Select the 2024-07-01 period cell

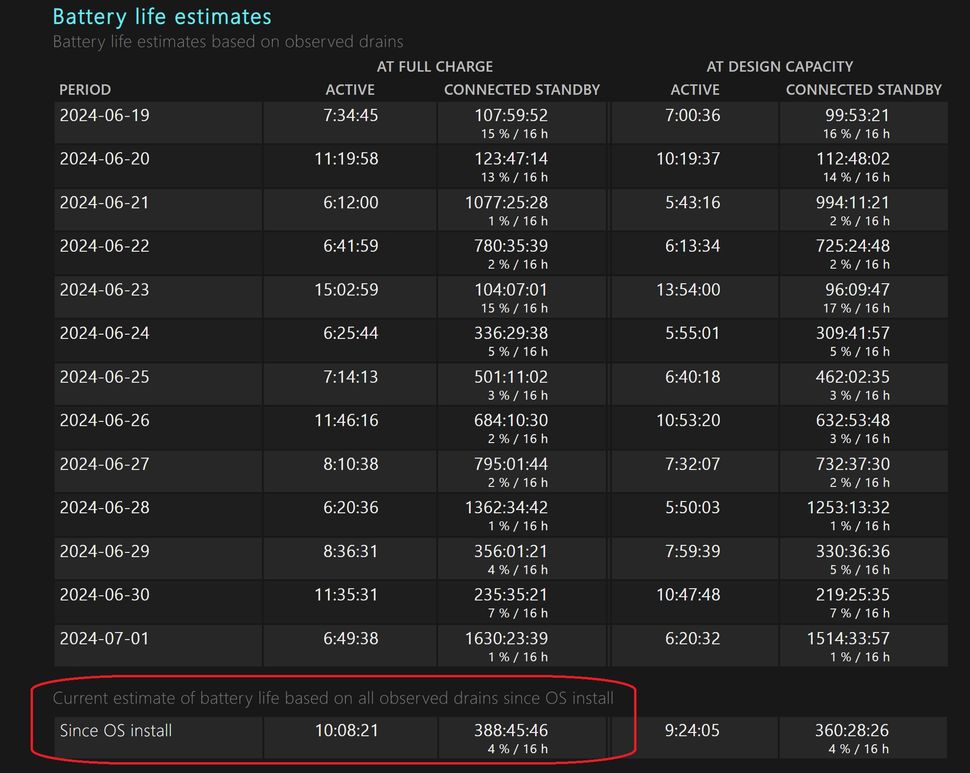point(104,639)
